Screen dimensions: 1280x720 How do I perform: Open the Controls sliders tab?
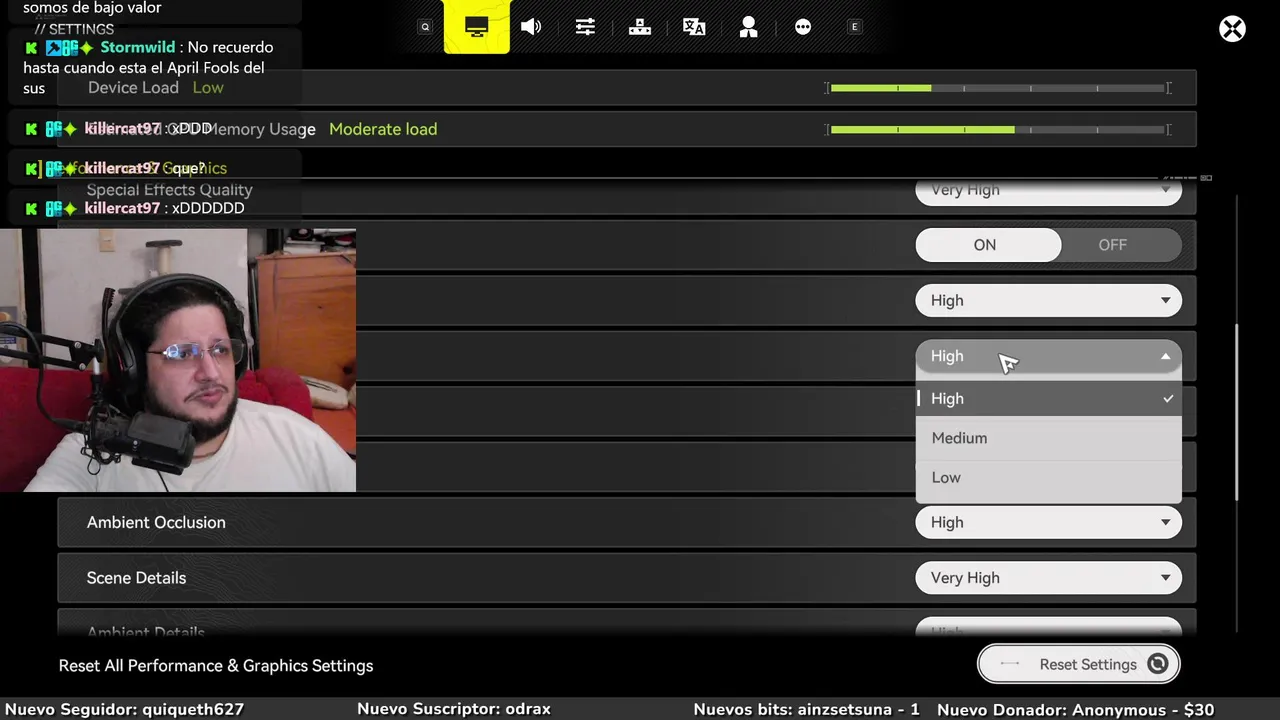pos(585,27)
